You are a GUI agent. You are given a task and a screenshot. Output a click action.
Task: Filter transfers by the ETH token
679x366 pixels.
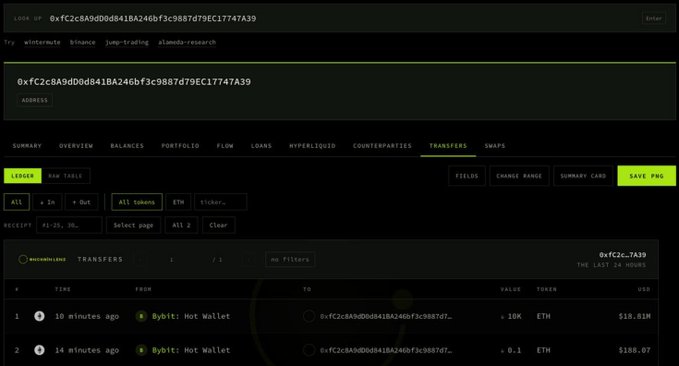178,202
